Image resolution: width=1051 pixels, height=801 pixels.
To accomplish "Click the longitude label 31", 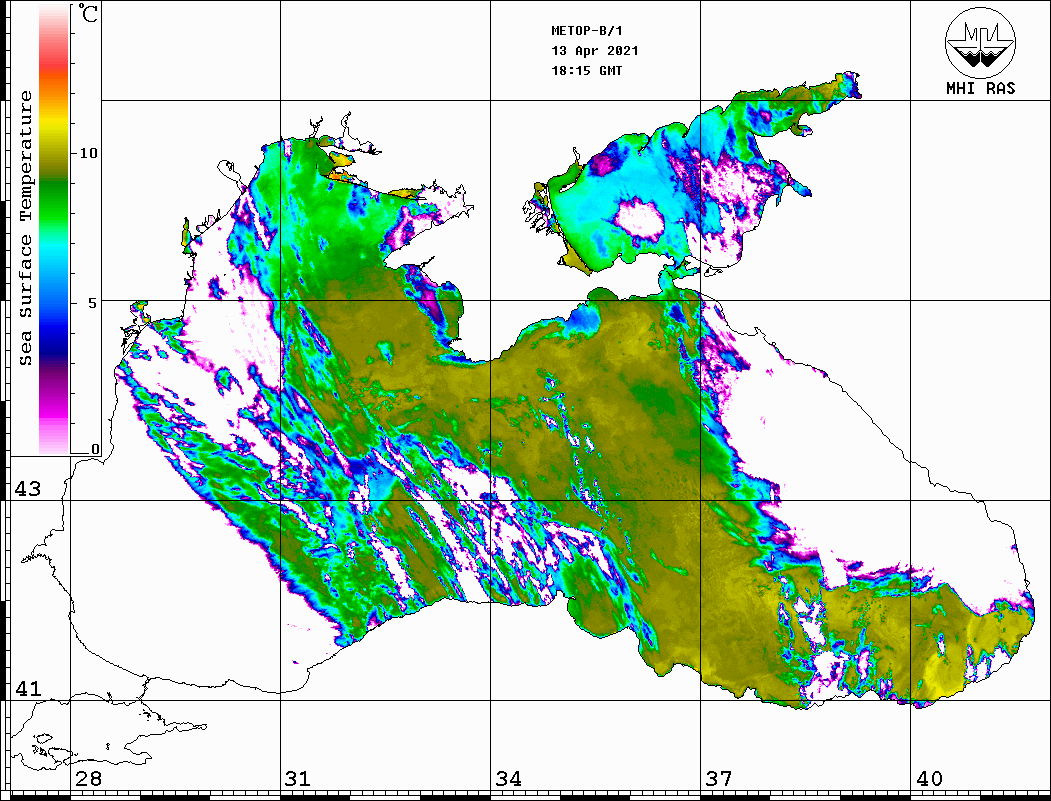I will [x=298, y=779].
